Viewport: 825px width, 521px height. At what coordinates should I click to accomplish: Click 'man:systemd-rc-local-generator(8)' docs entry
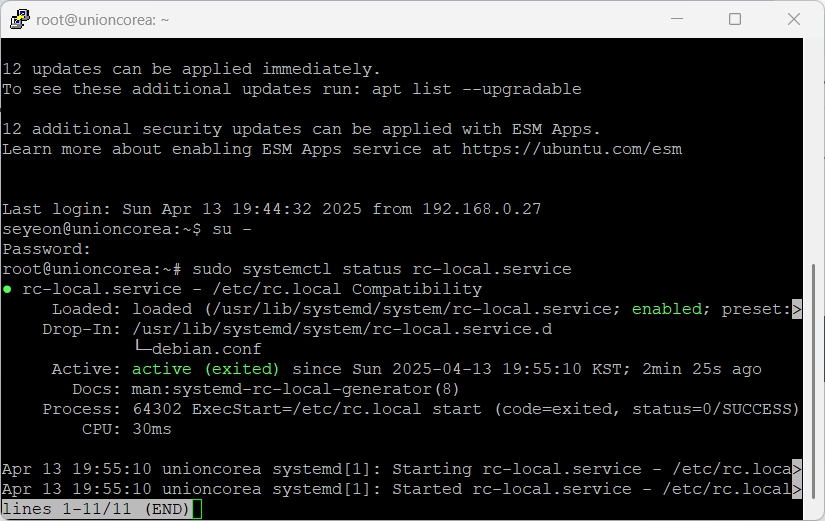[x=295, y=389]
